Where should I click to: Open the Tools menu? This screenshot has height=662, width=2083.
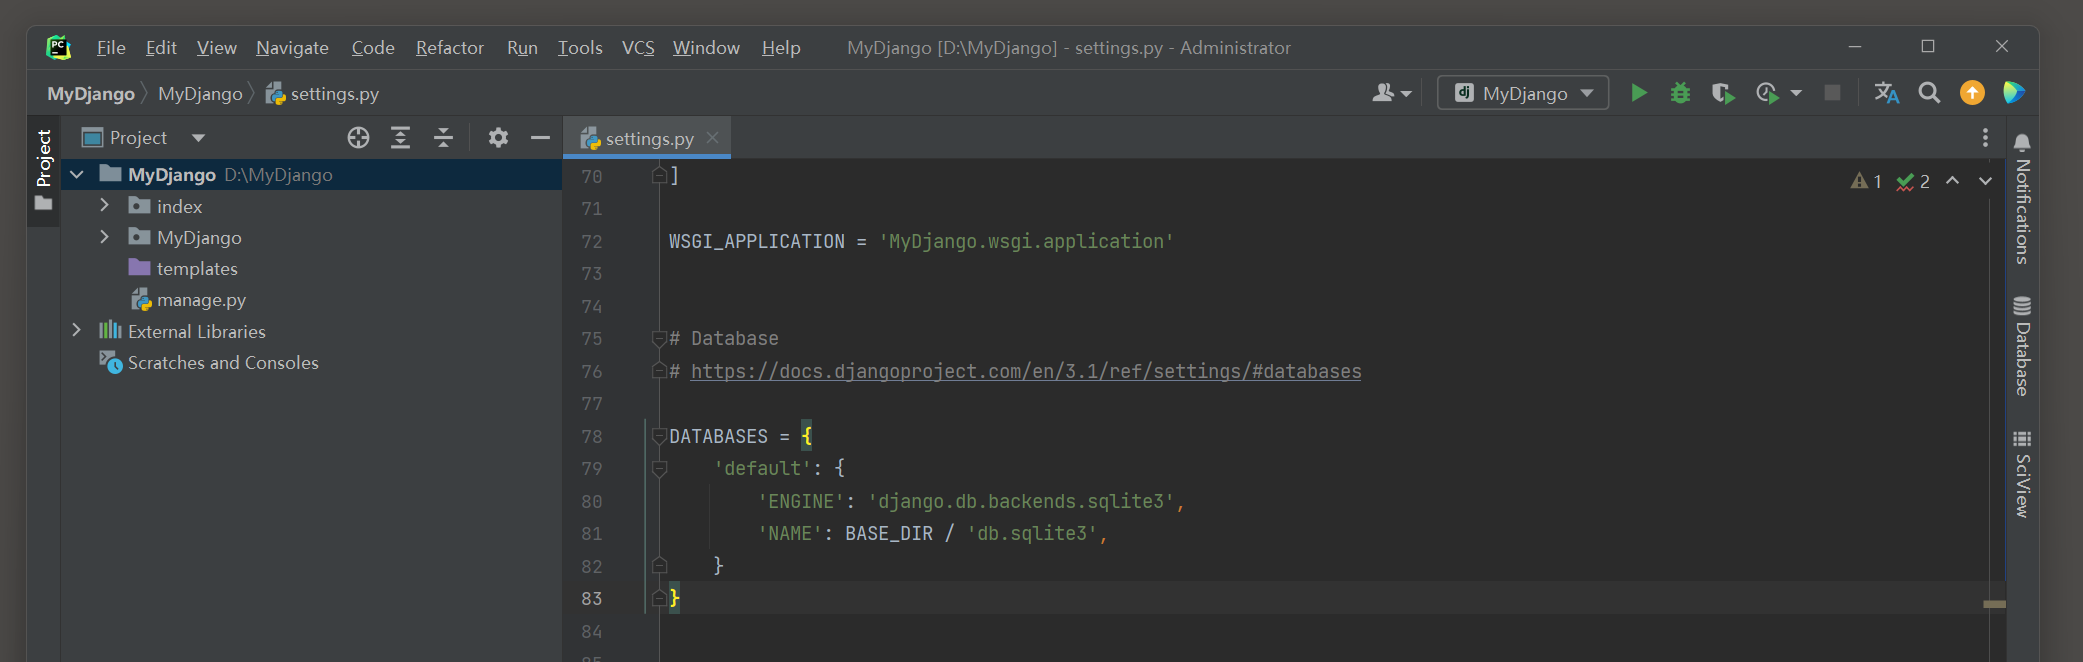(580, 48)
